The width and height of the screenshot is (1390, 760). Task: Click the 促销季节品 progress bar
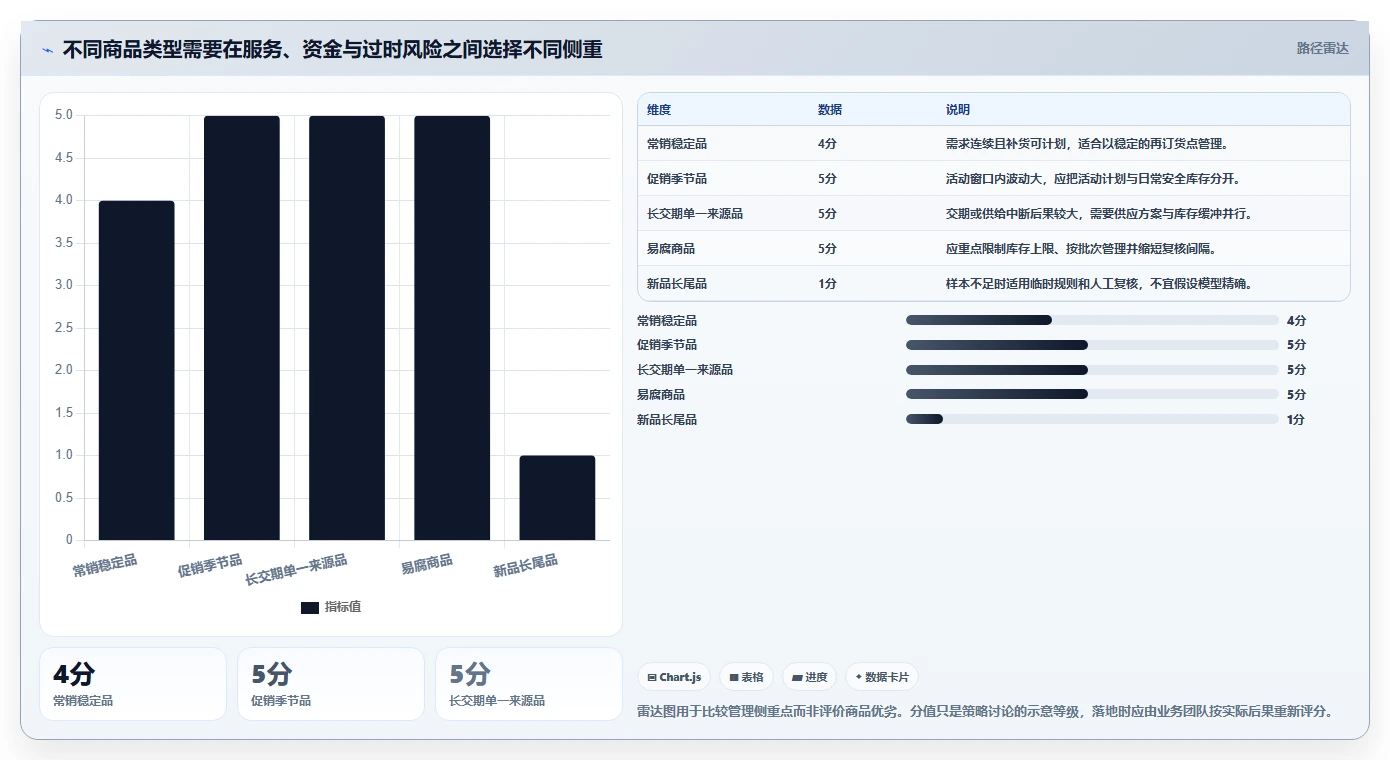(x=1092, y=345)
